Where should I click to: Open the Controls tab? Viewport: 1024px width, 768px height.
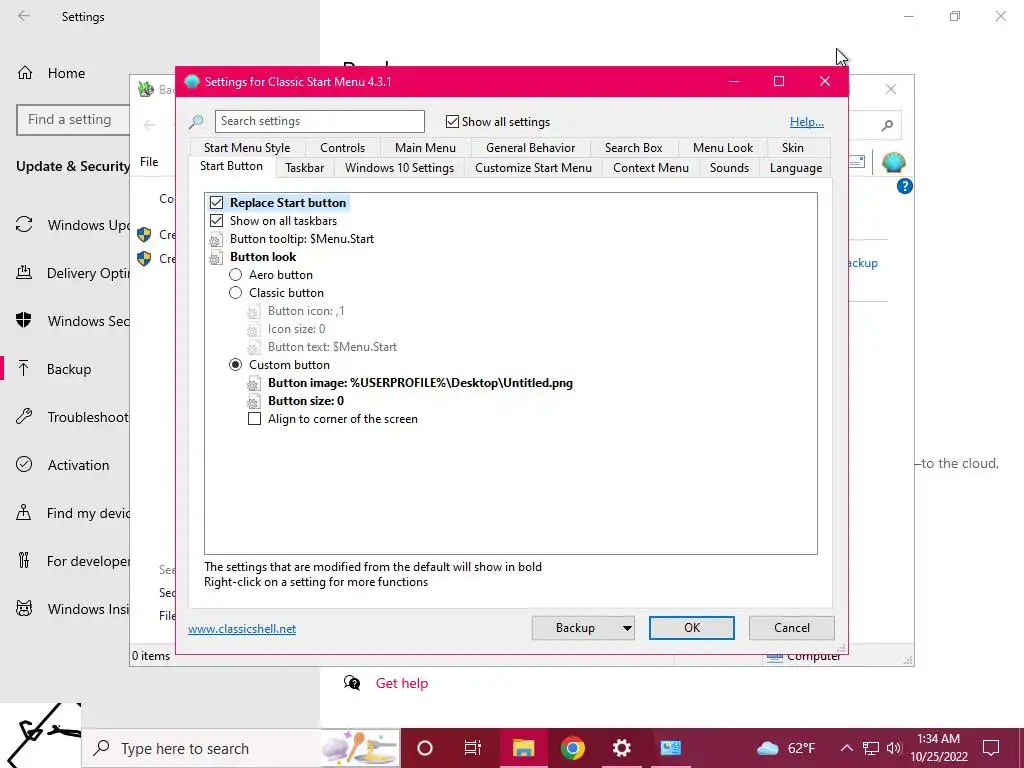tap(342, 148)
